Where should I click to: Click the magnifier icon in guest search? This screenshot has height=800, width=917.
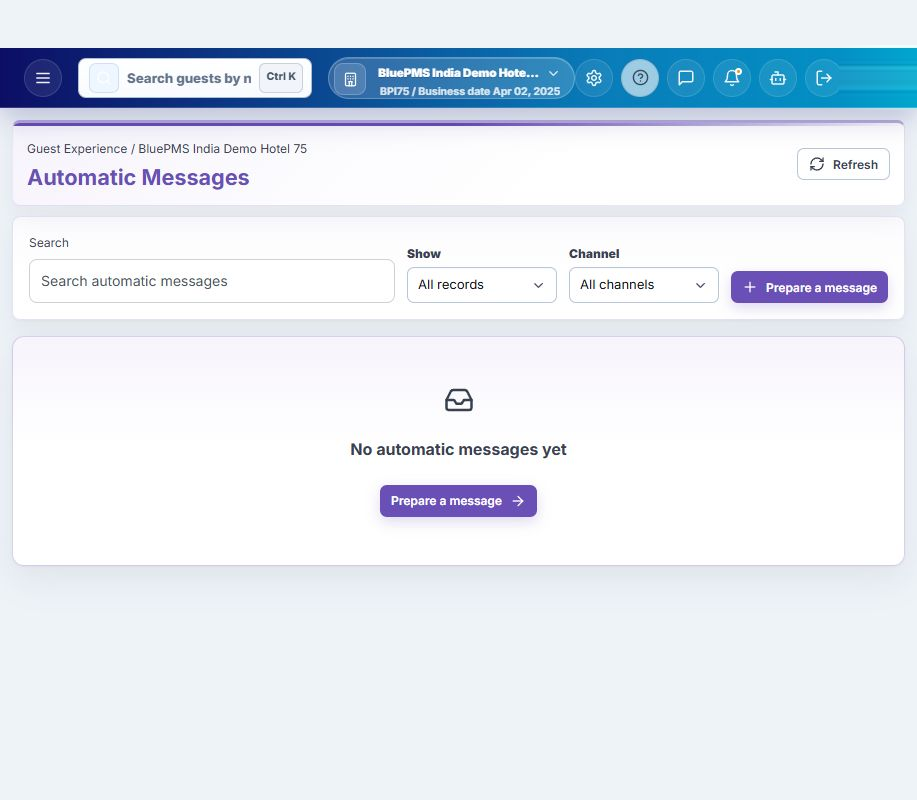(104, 78)
